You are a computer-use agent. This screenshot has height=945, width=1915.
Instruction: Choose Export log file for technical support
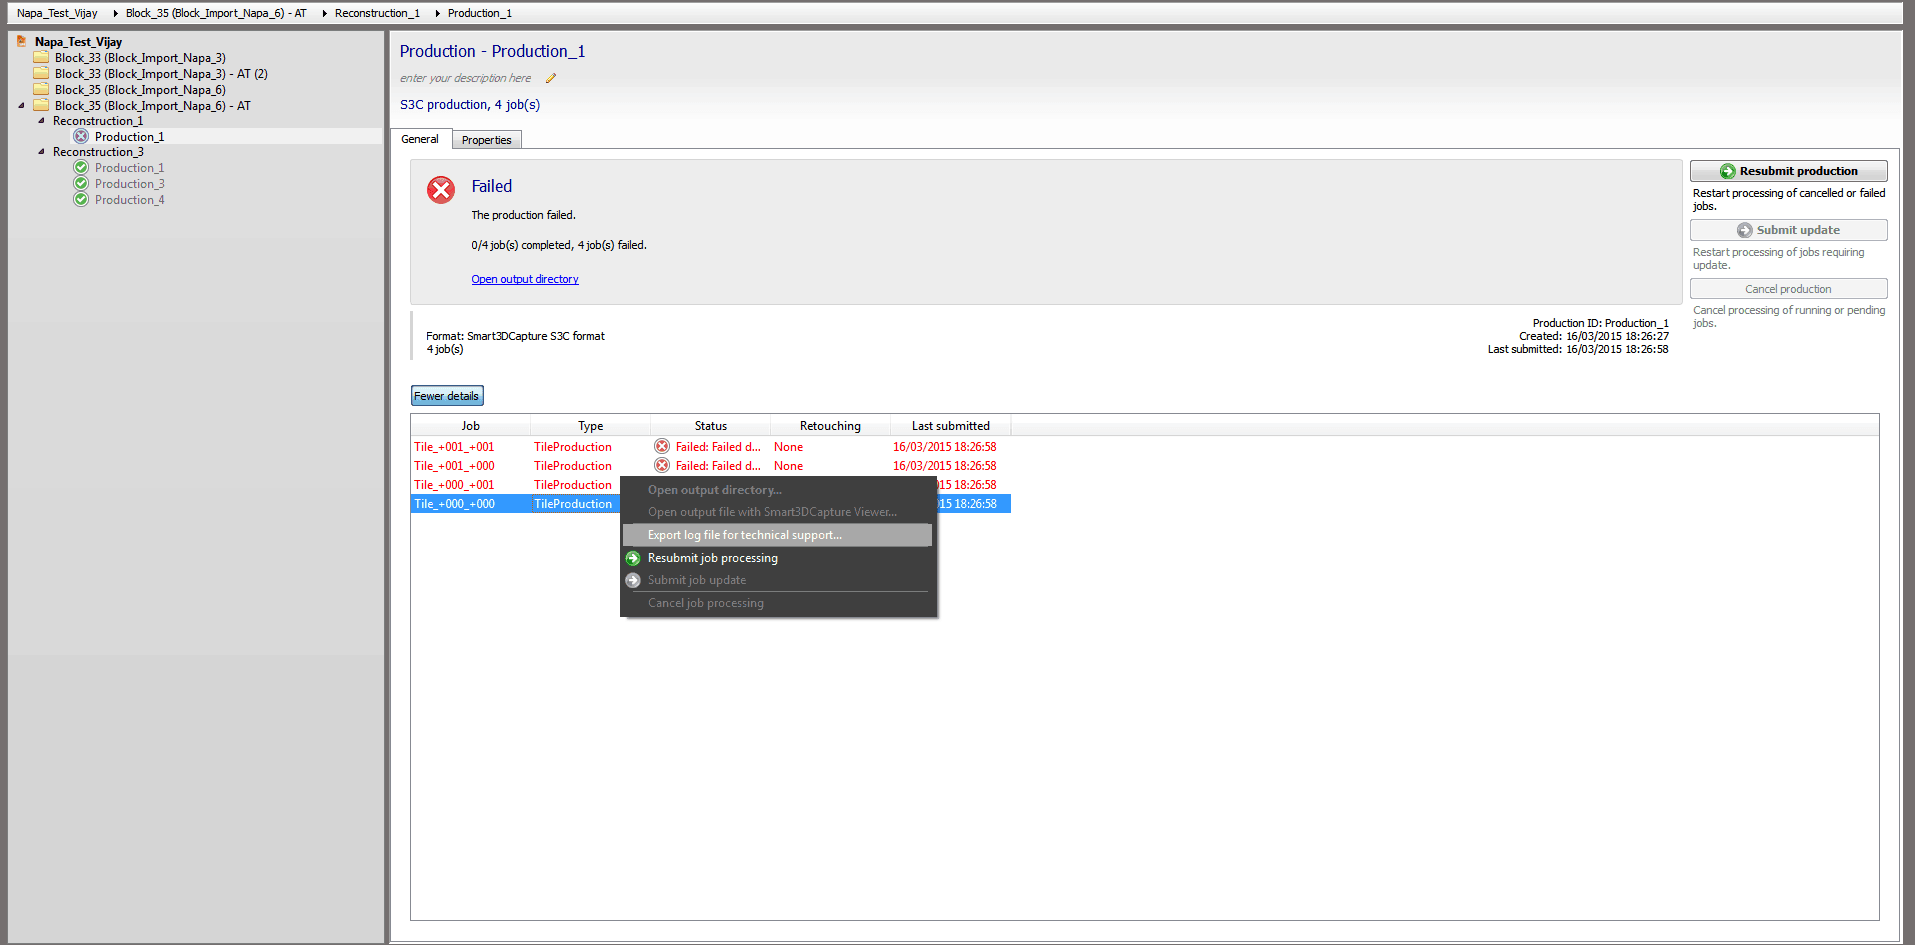[x=744, y=535]
